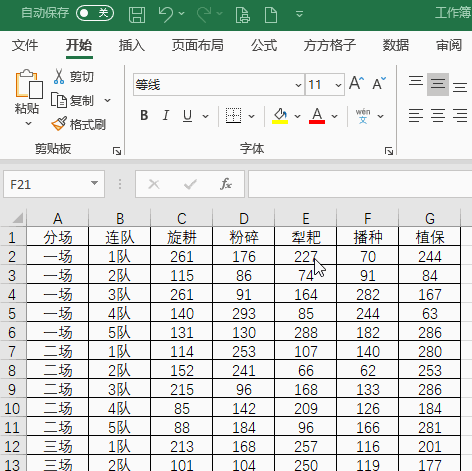This screenshot has height=471, width=472.
Task: Select row 7 header
Action: tap(13, 351)
